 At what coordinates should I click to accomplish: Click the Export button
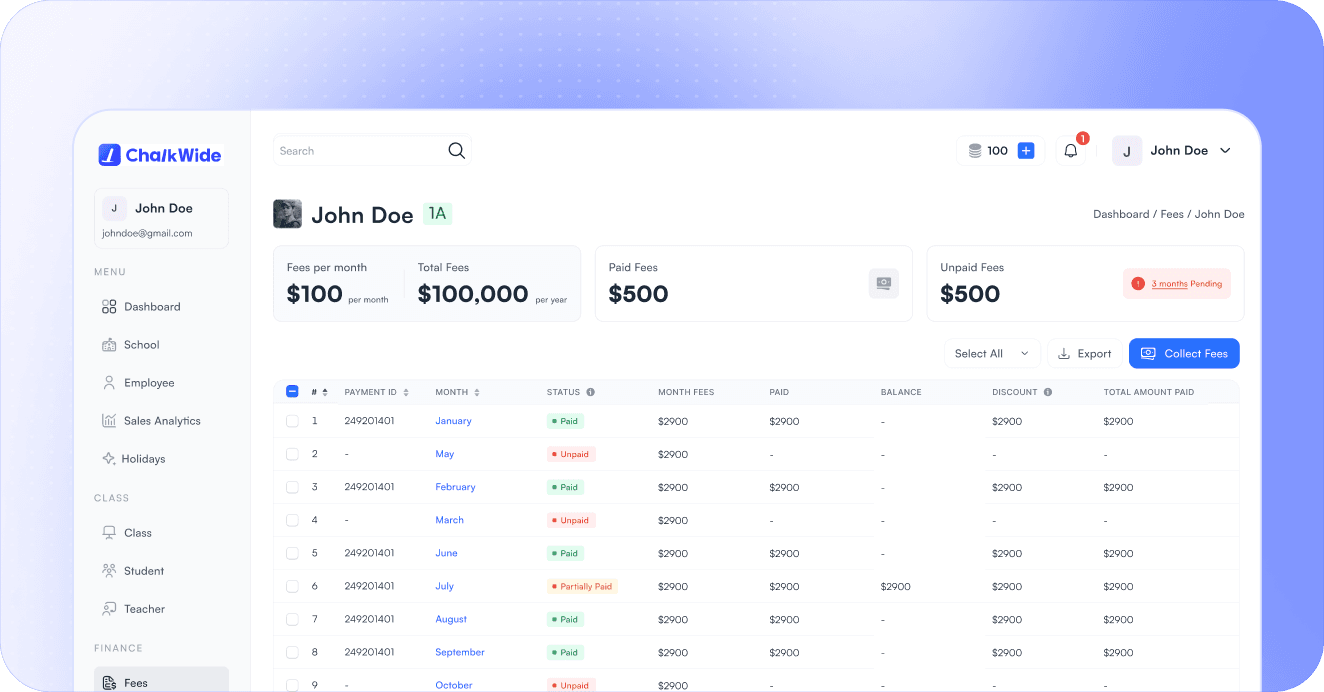point(1084,353)
